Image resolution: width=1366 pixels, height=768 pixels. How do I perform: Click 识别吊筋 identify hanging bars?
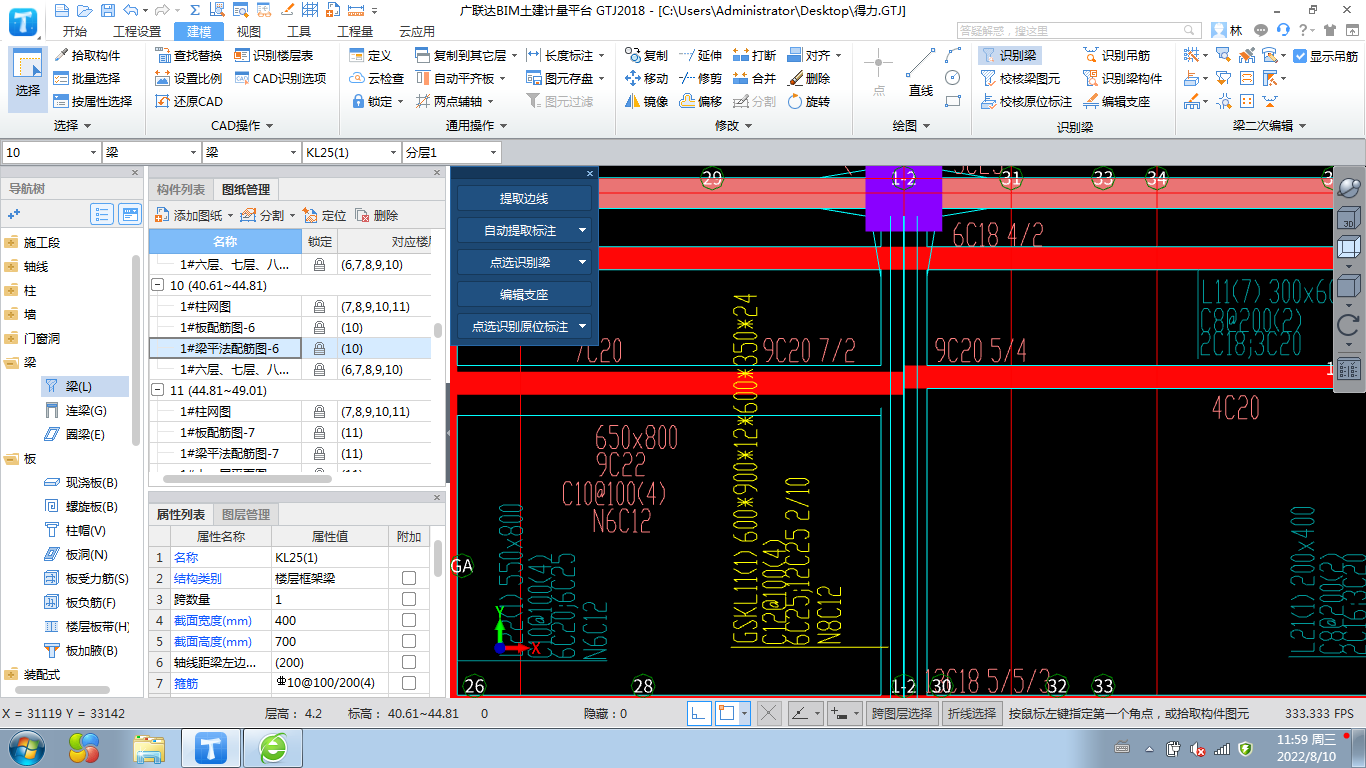pyautogui.click(x=1116, y=56)
